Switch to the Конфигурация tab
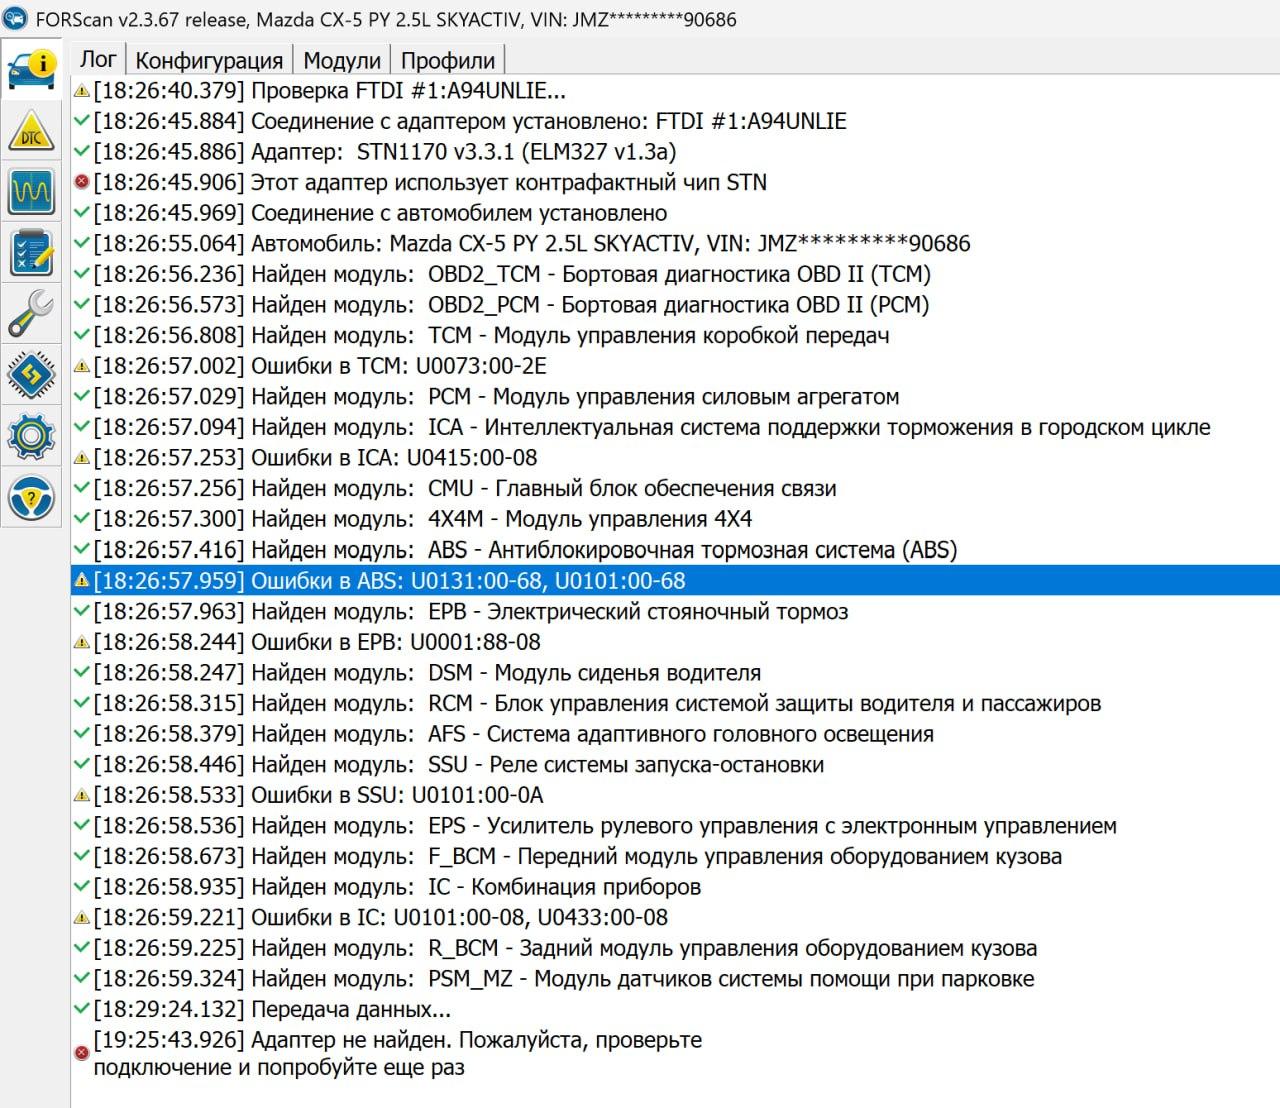 point(209,61)
